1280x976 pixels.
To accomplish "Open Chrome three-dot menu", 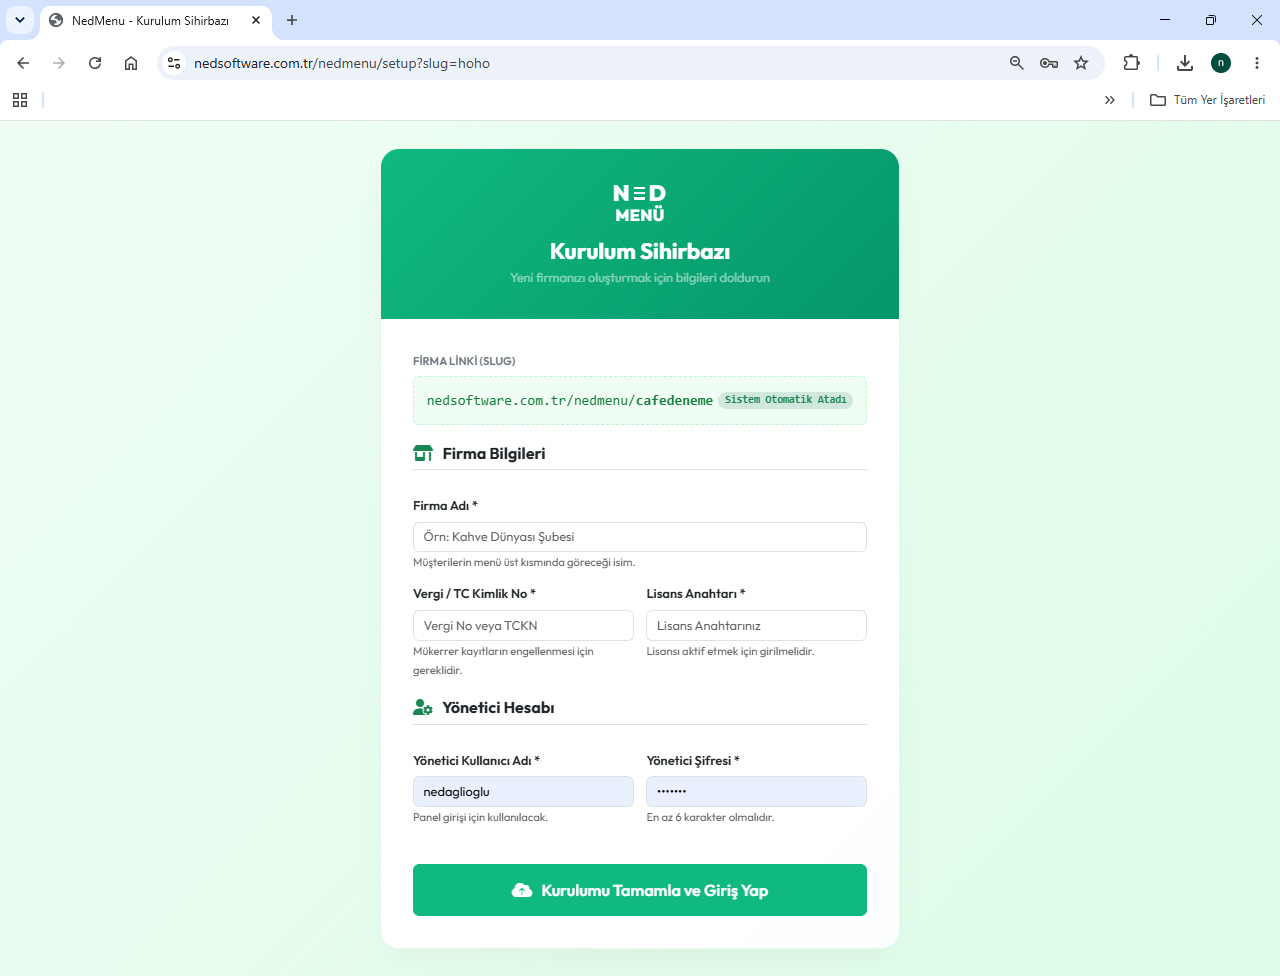I will pos(1257,63).
